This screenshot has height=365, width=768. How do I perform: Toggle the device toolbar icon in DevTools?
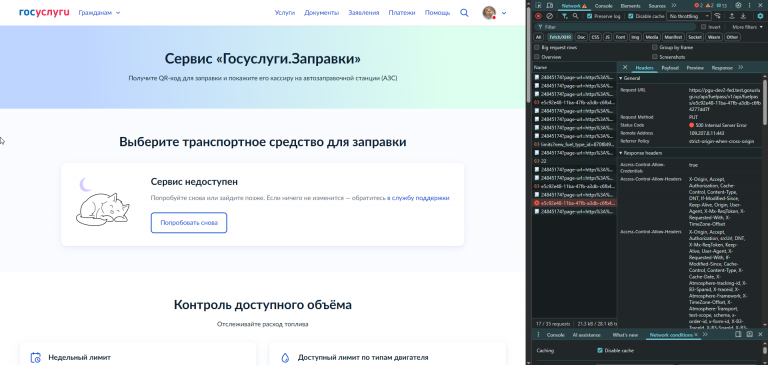[x=550, y=5]
